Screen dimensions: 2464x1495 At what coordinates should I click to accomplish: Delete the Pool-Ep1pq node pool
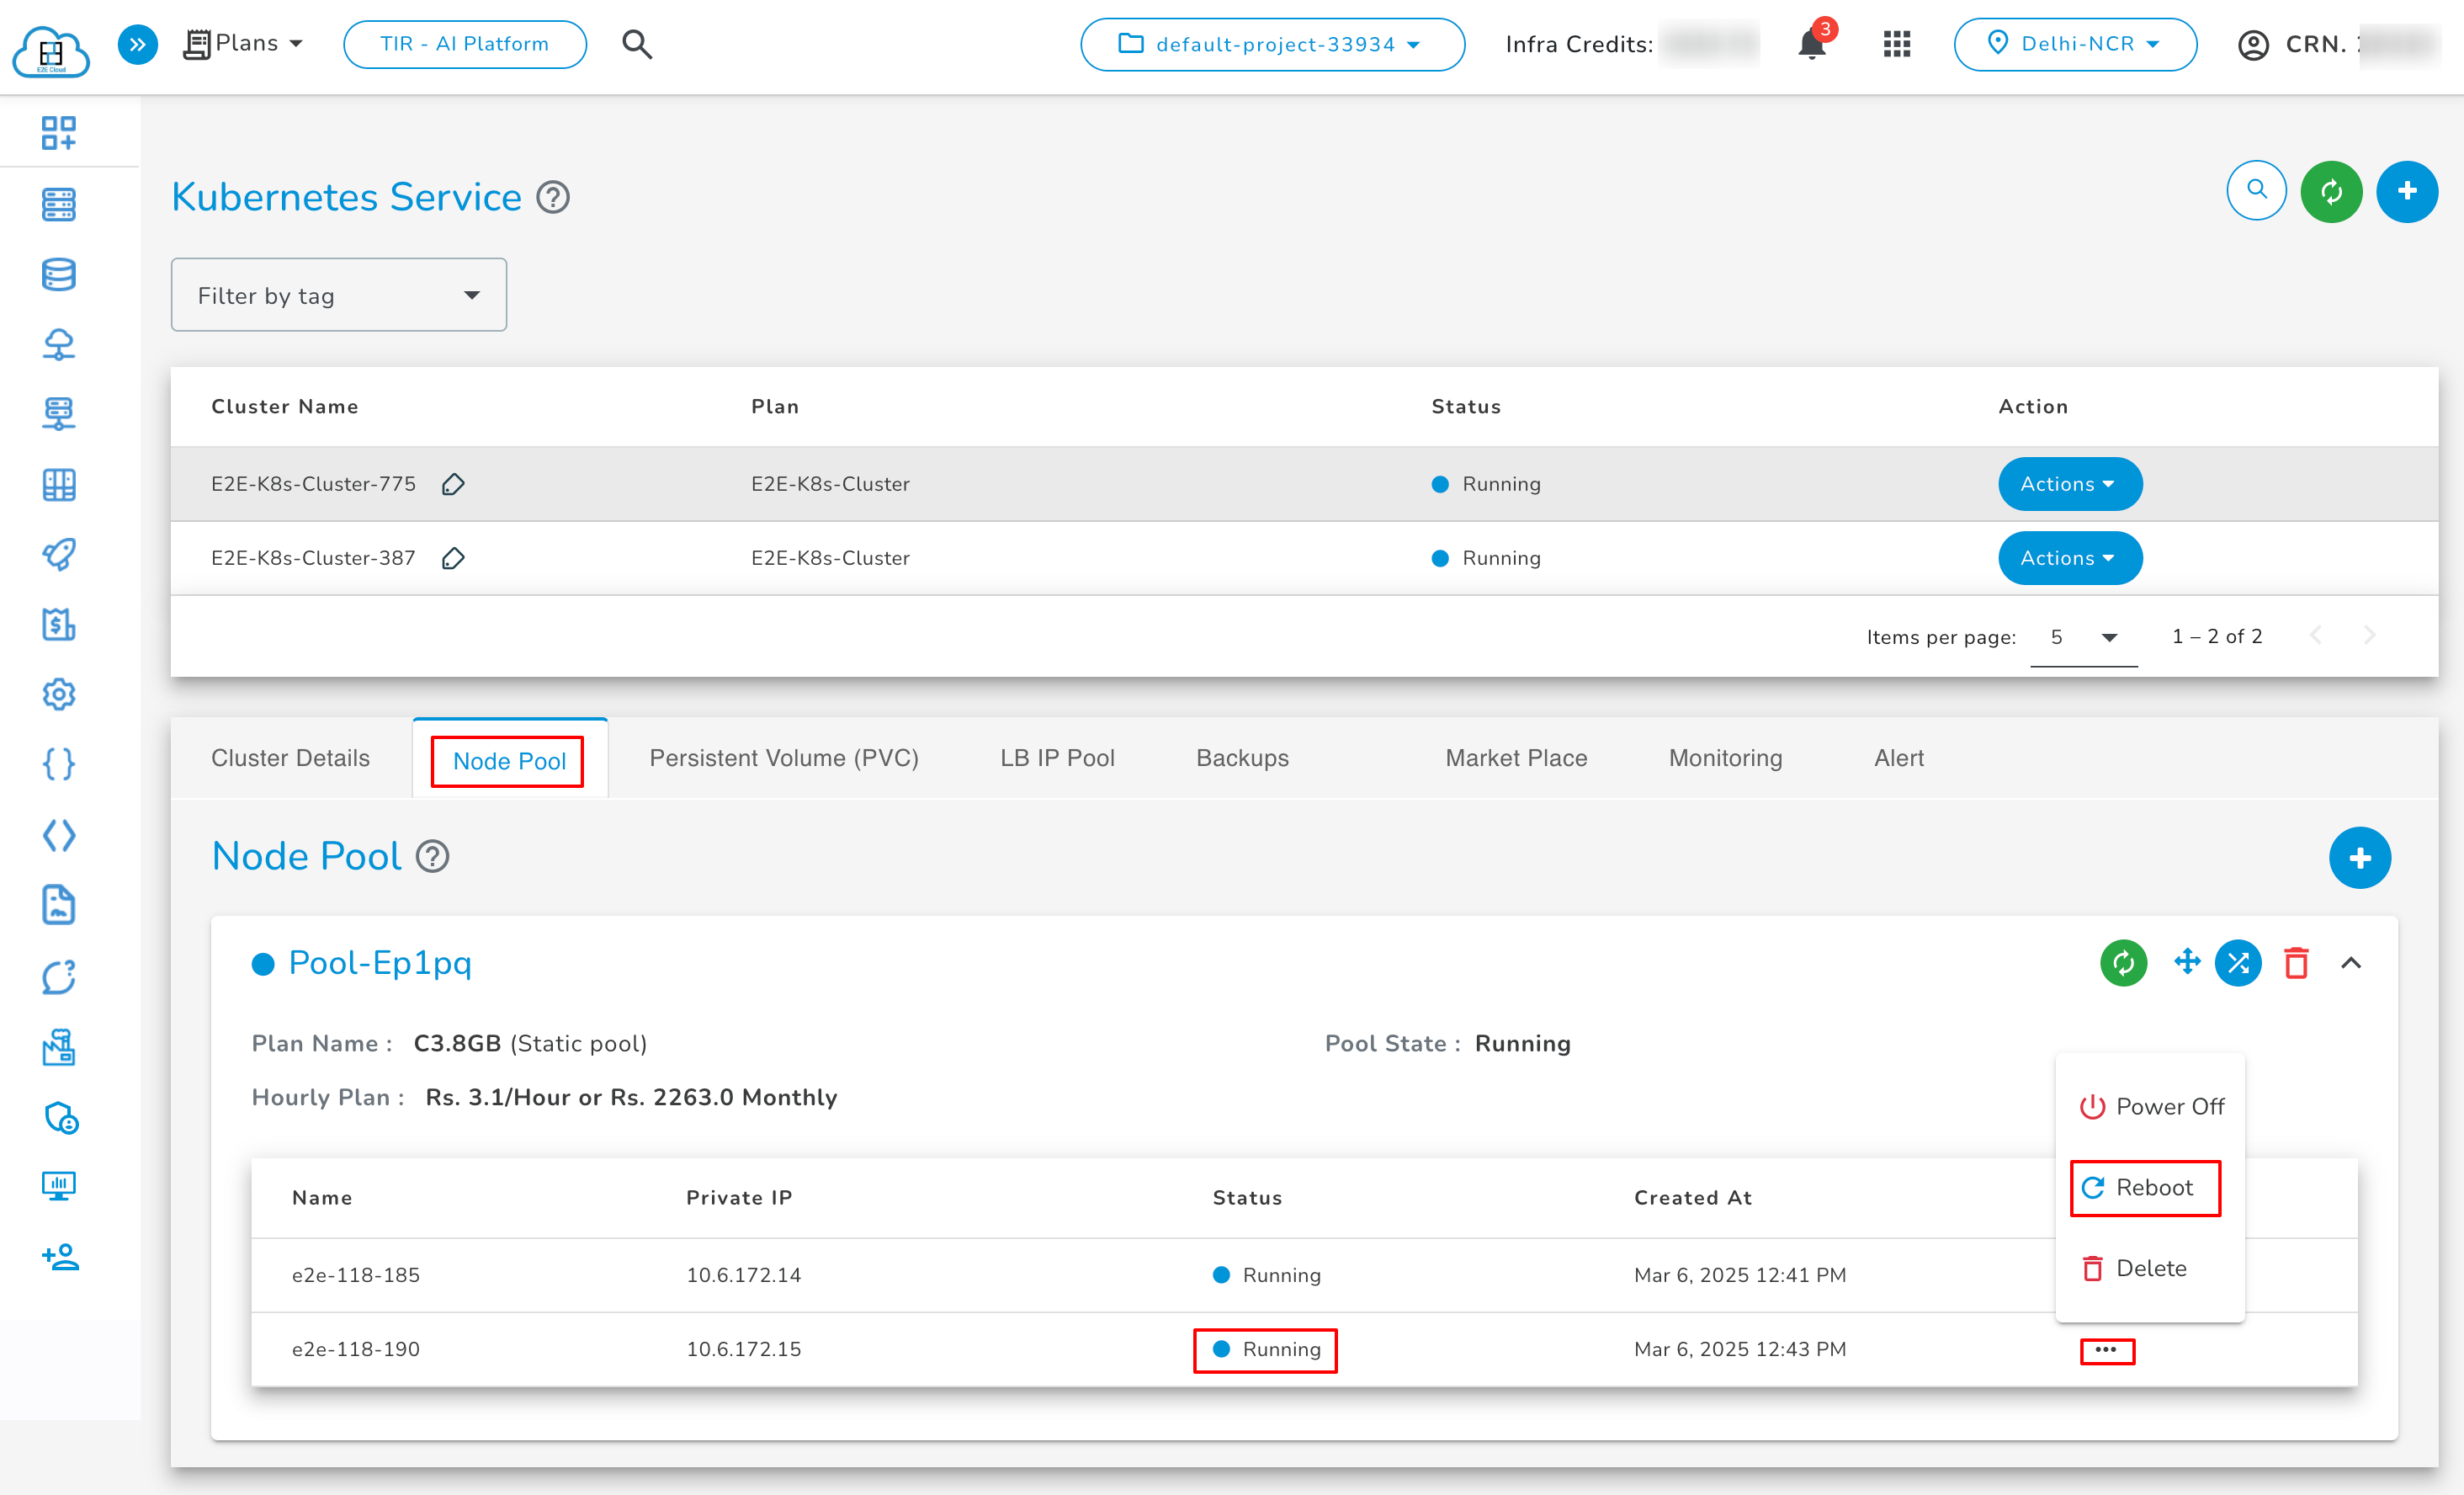[x=2296, y=963]
